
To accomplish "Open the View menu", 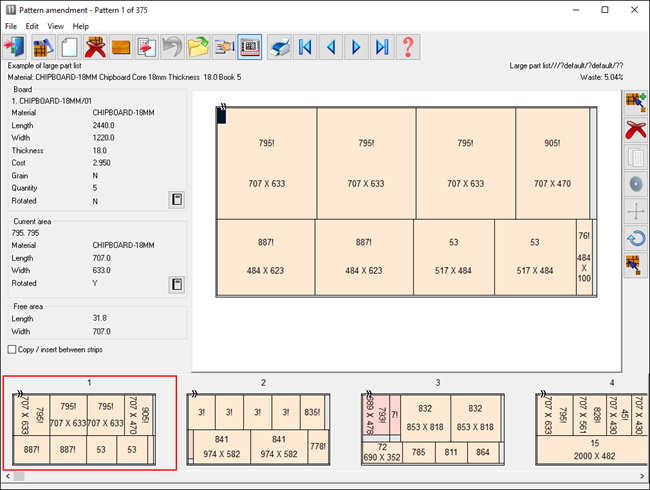I will (x=56, y=25).
